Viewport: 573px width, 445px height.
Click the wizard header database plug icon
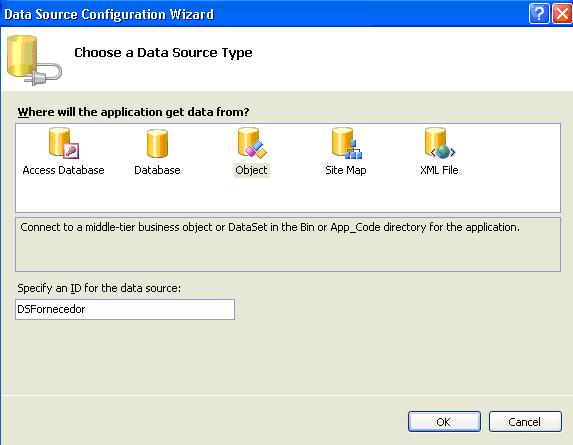(x=34, y=60)
